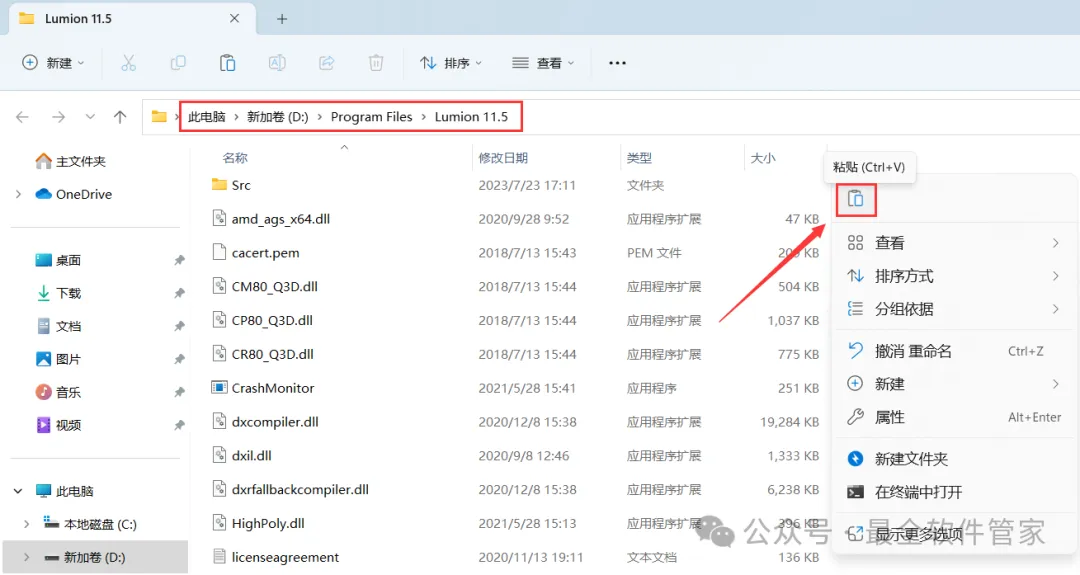This screenshot has height=575, width=1080.
Task: Click the Cut scissors icon in toolbar
Action: pyautogui.click(x=128, y=63)
